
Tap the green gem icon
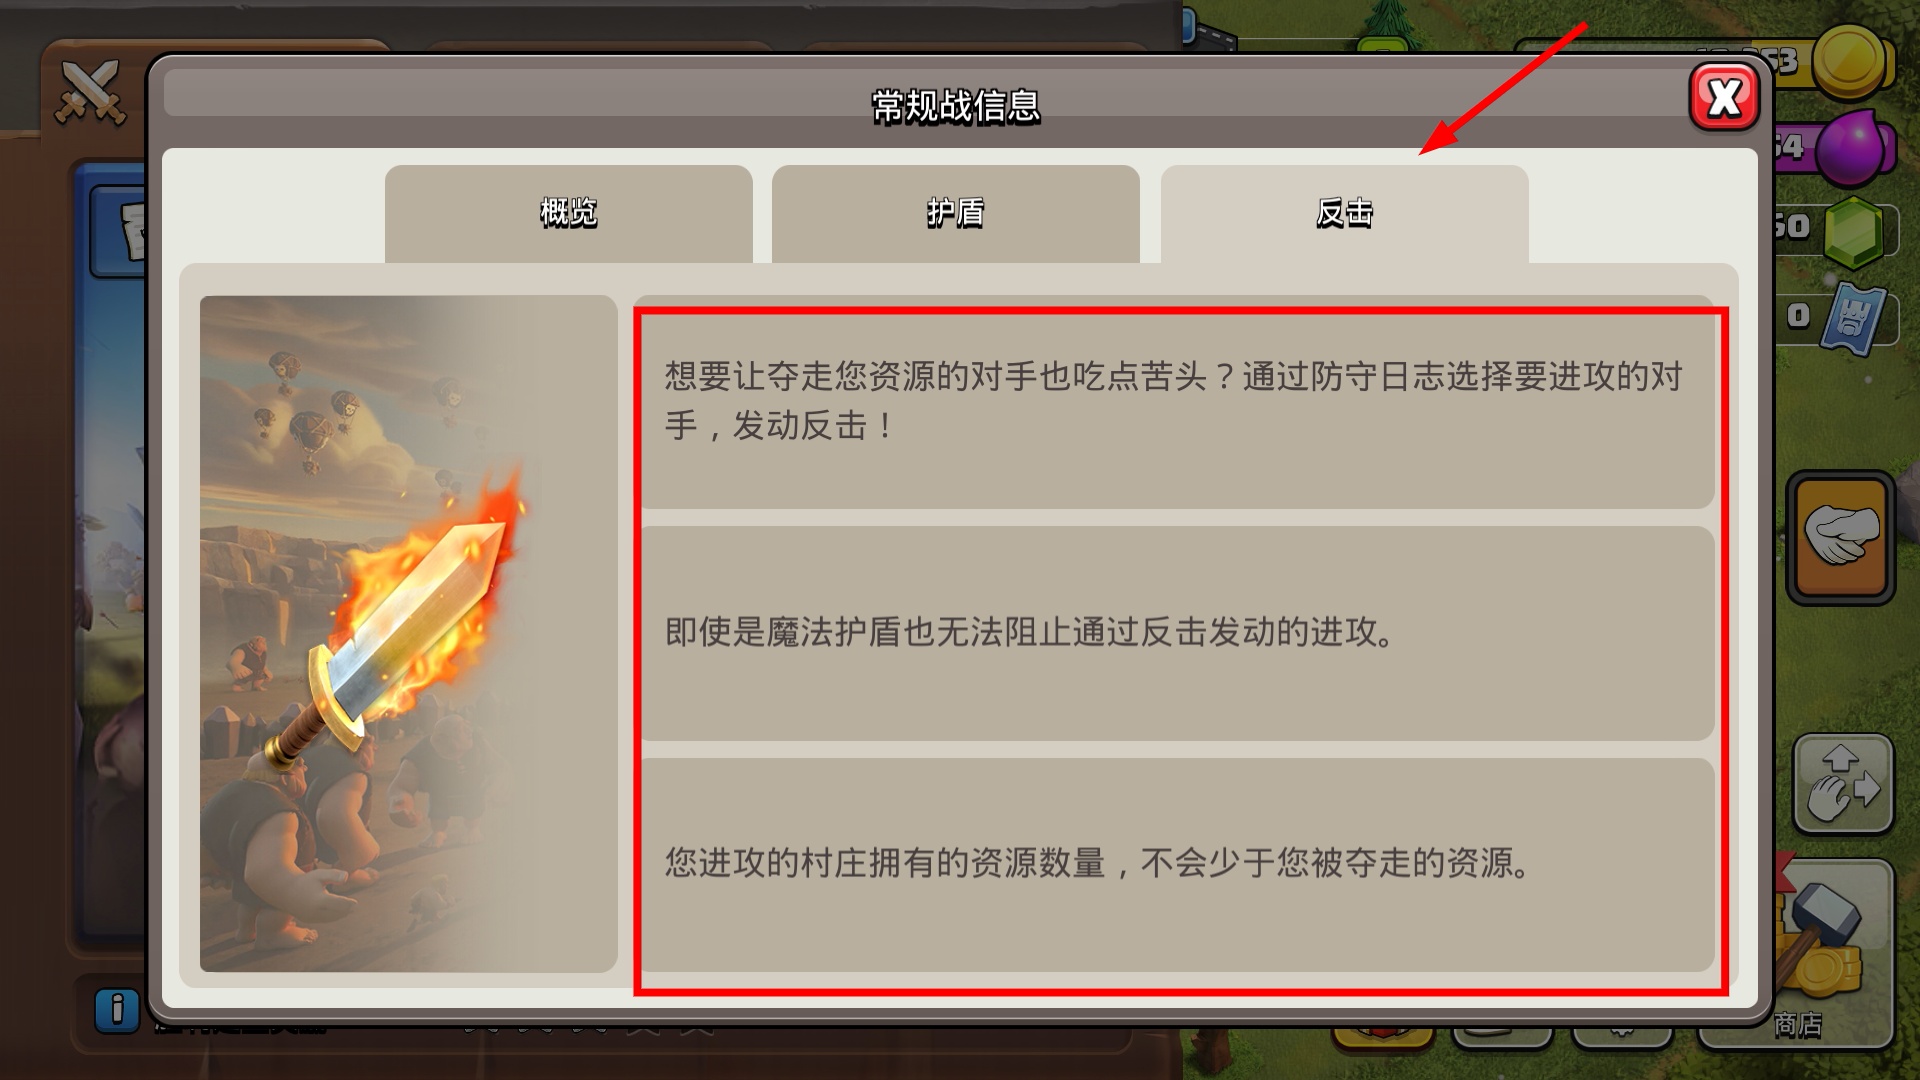point(1852,232)
